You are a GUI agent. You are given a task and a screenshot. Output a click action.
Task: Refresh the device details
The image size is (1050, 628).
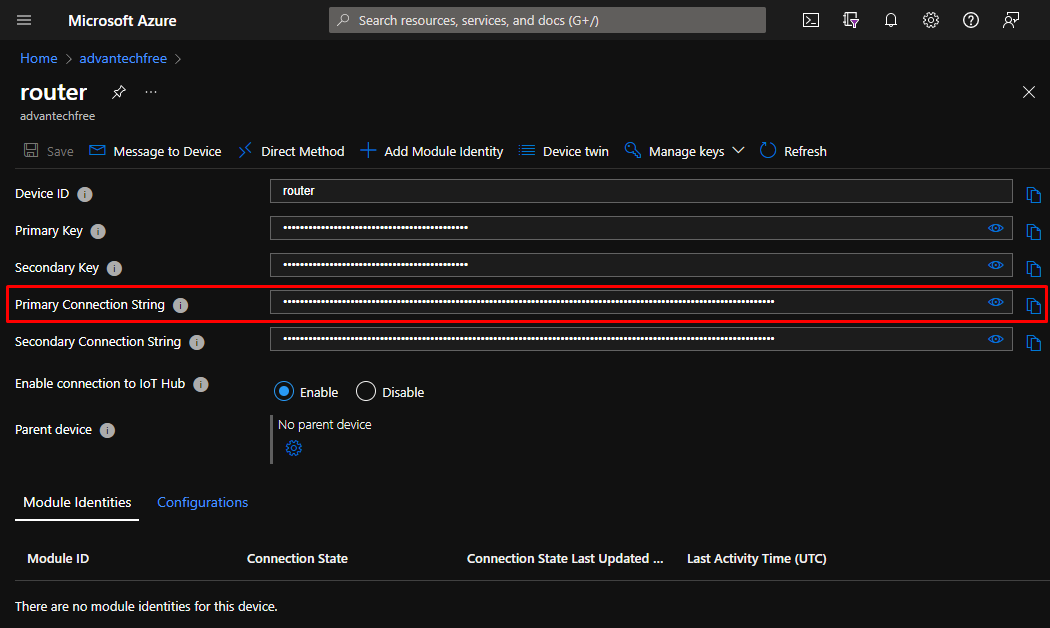point(793,151)
